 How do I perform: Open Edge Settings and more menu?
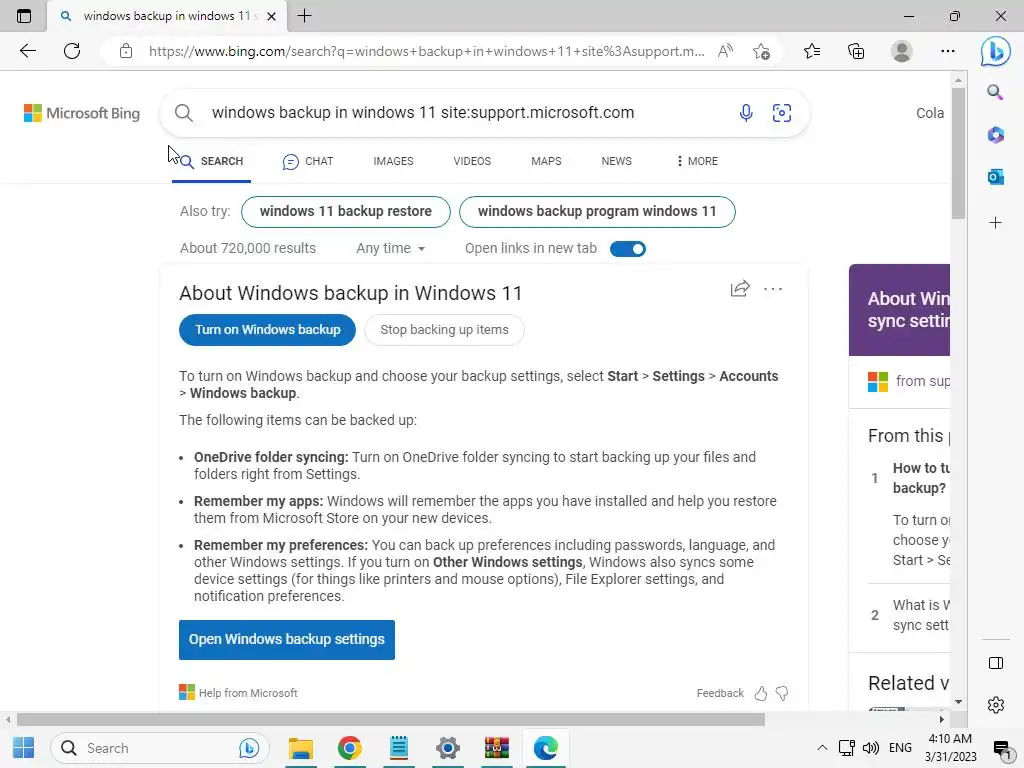948,51
